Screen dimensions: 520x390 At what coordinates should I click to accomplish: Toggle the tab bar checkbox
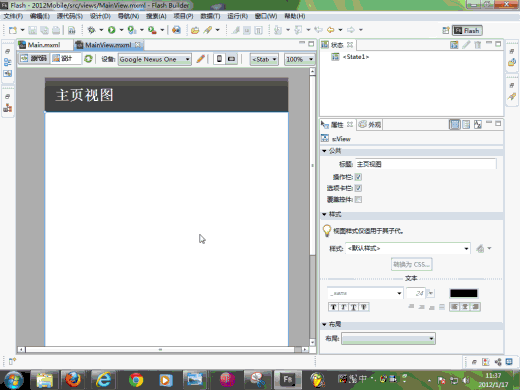tap(358, 188)
